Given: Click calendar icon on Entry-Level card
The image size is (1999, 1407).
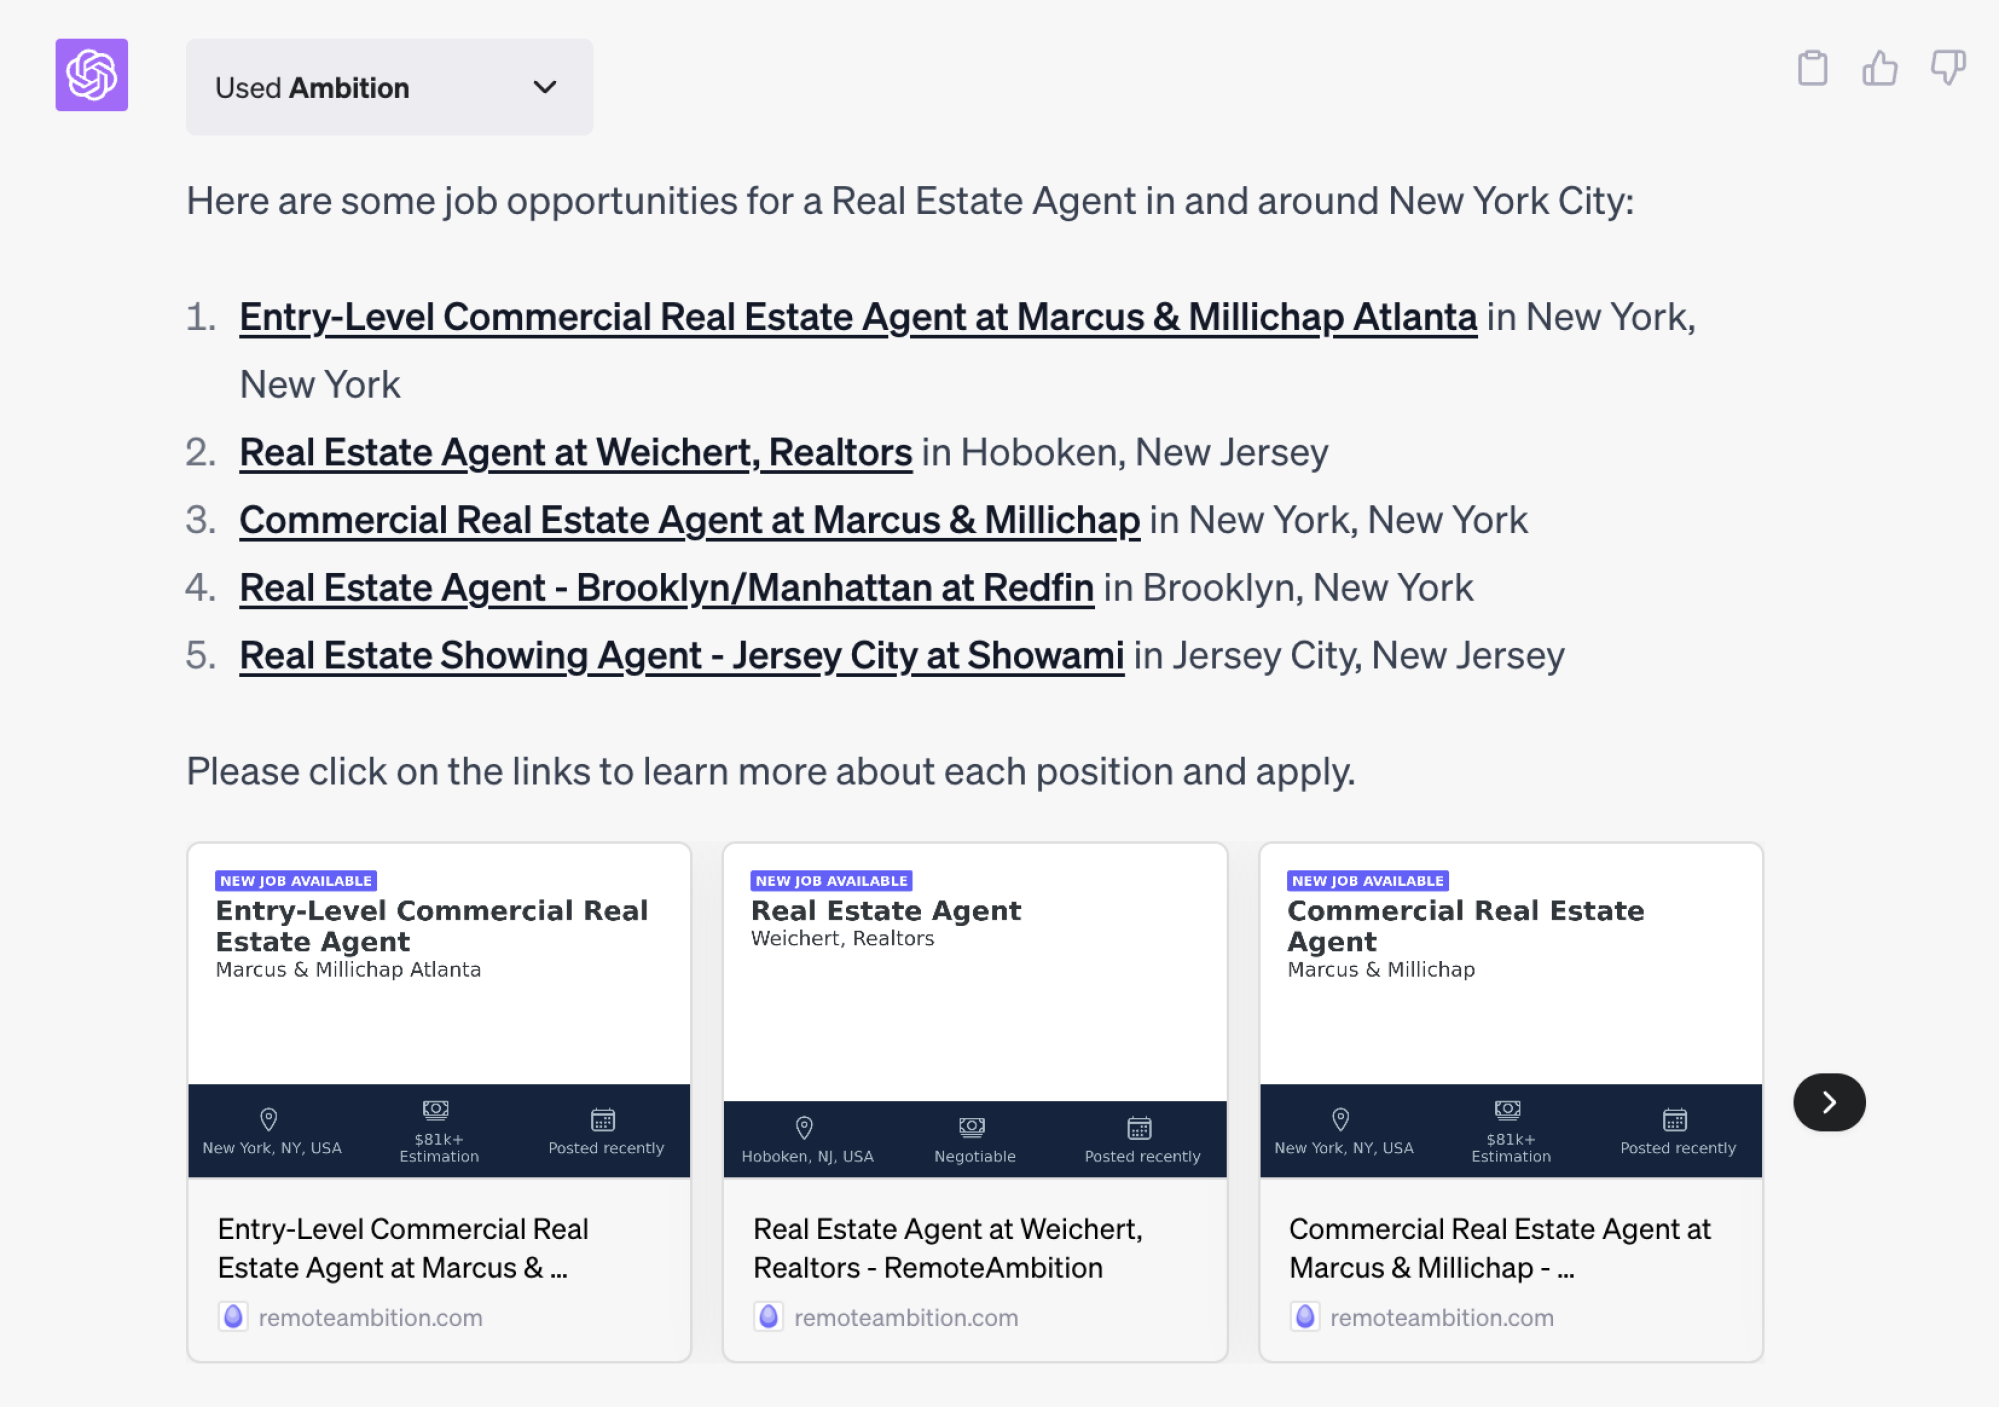Looking at the screenshot, I should tap(603, 1119).
